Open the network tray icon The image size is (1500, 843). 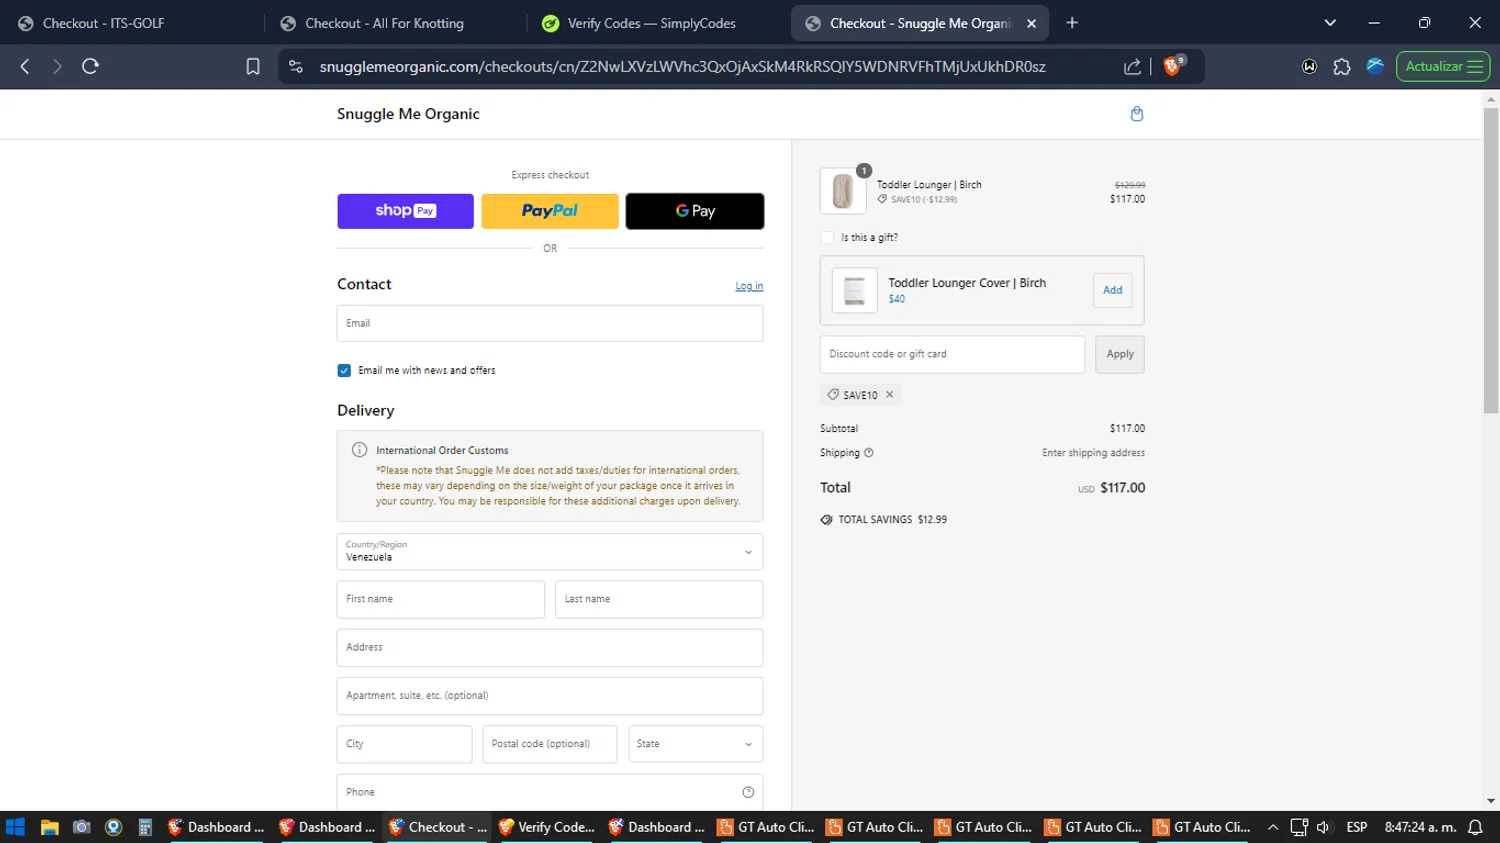(1299, 827)
